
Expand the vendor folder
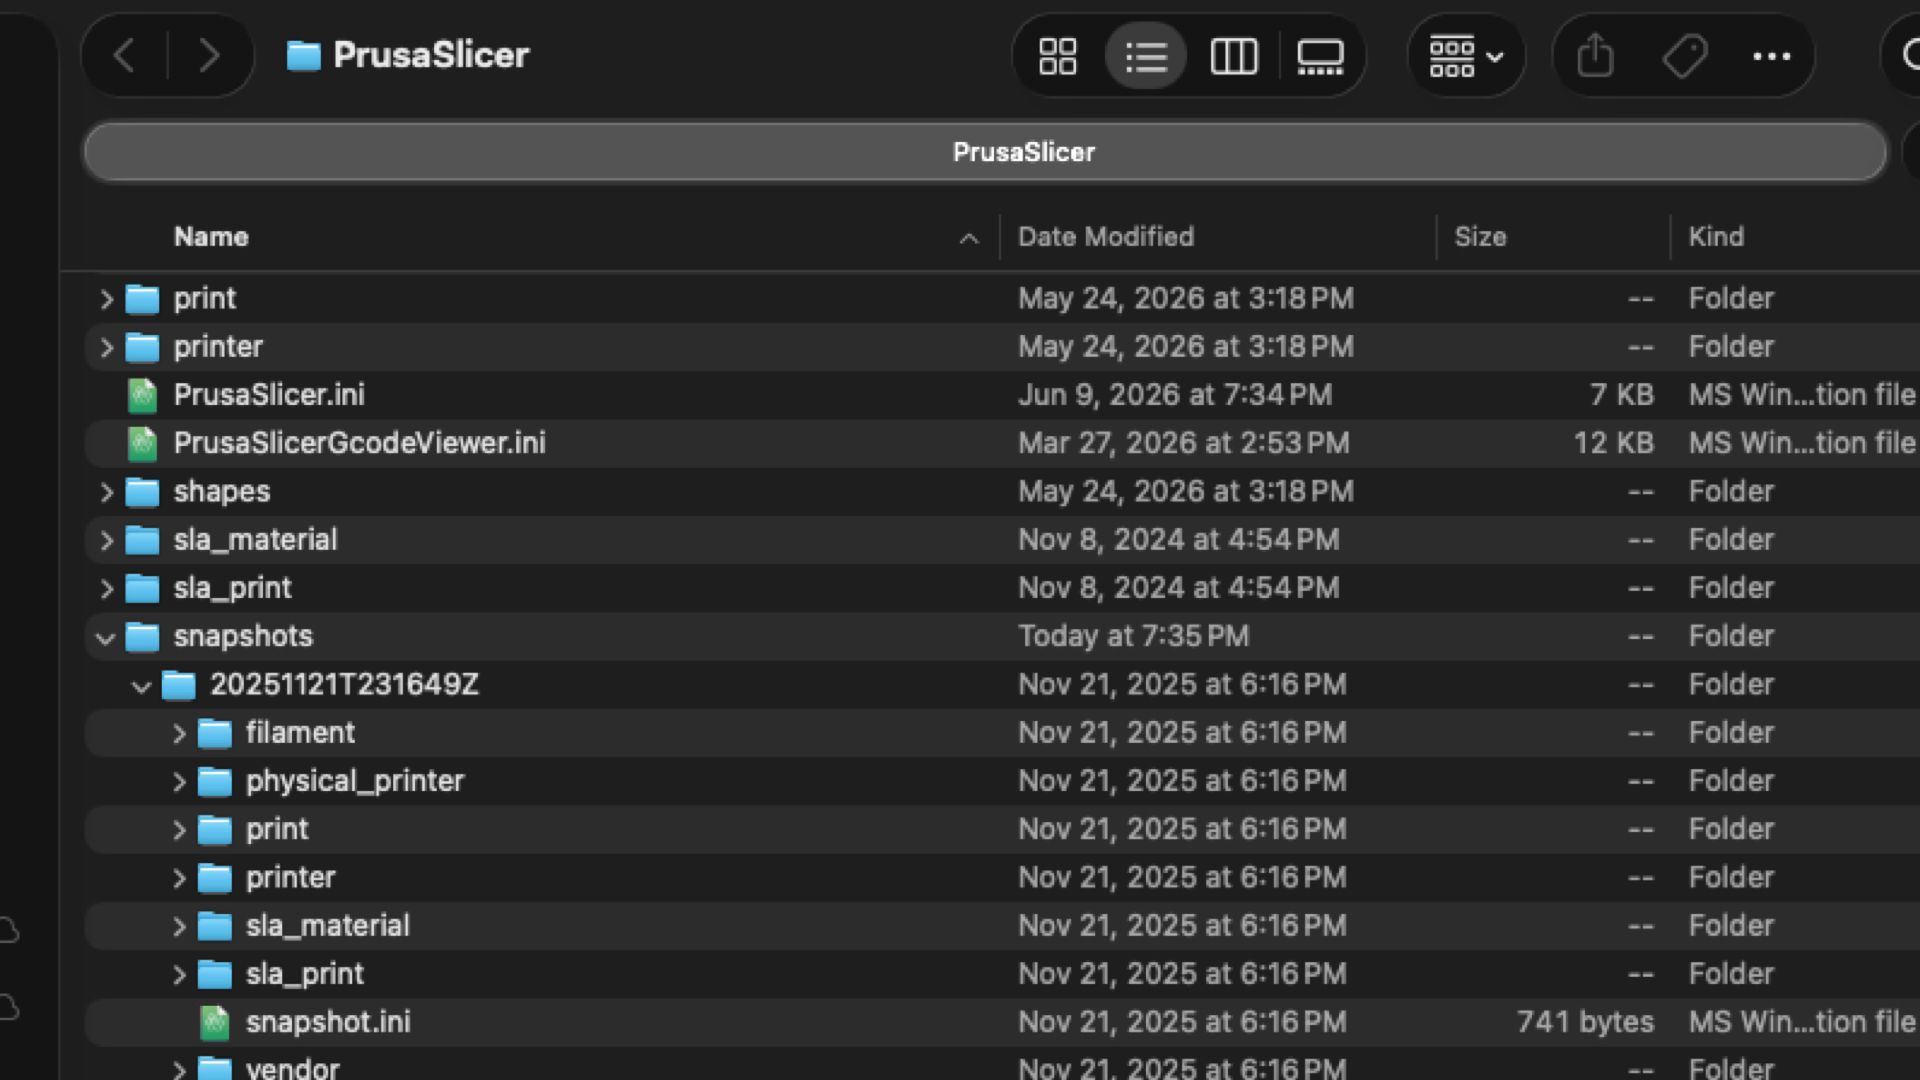tap(179, 1069)
